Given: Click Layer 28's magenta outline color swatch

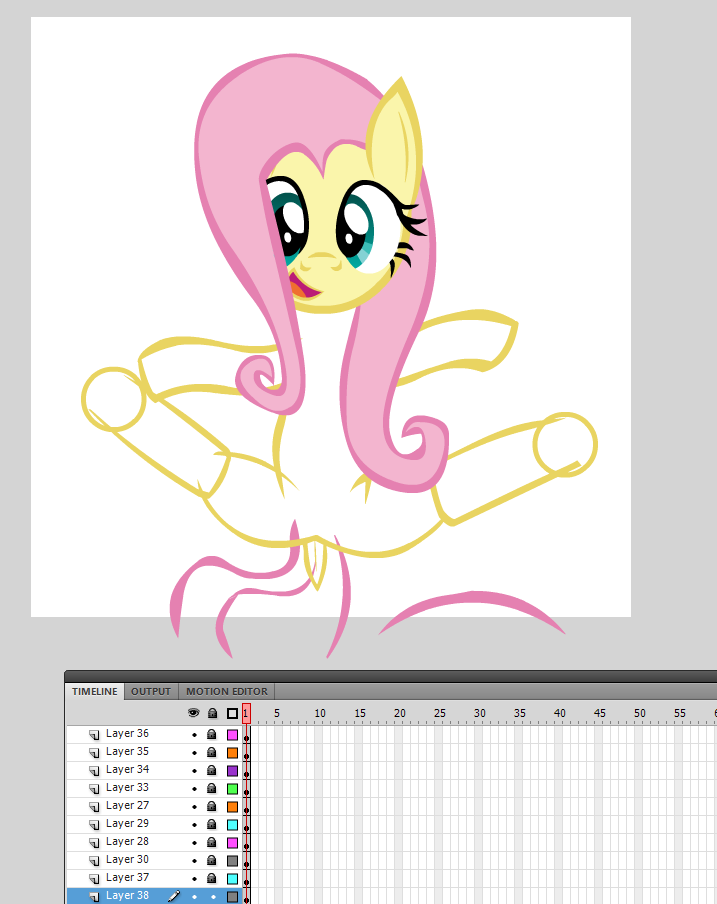Looking at the screenshot, I should point(232,843).
